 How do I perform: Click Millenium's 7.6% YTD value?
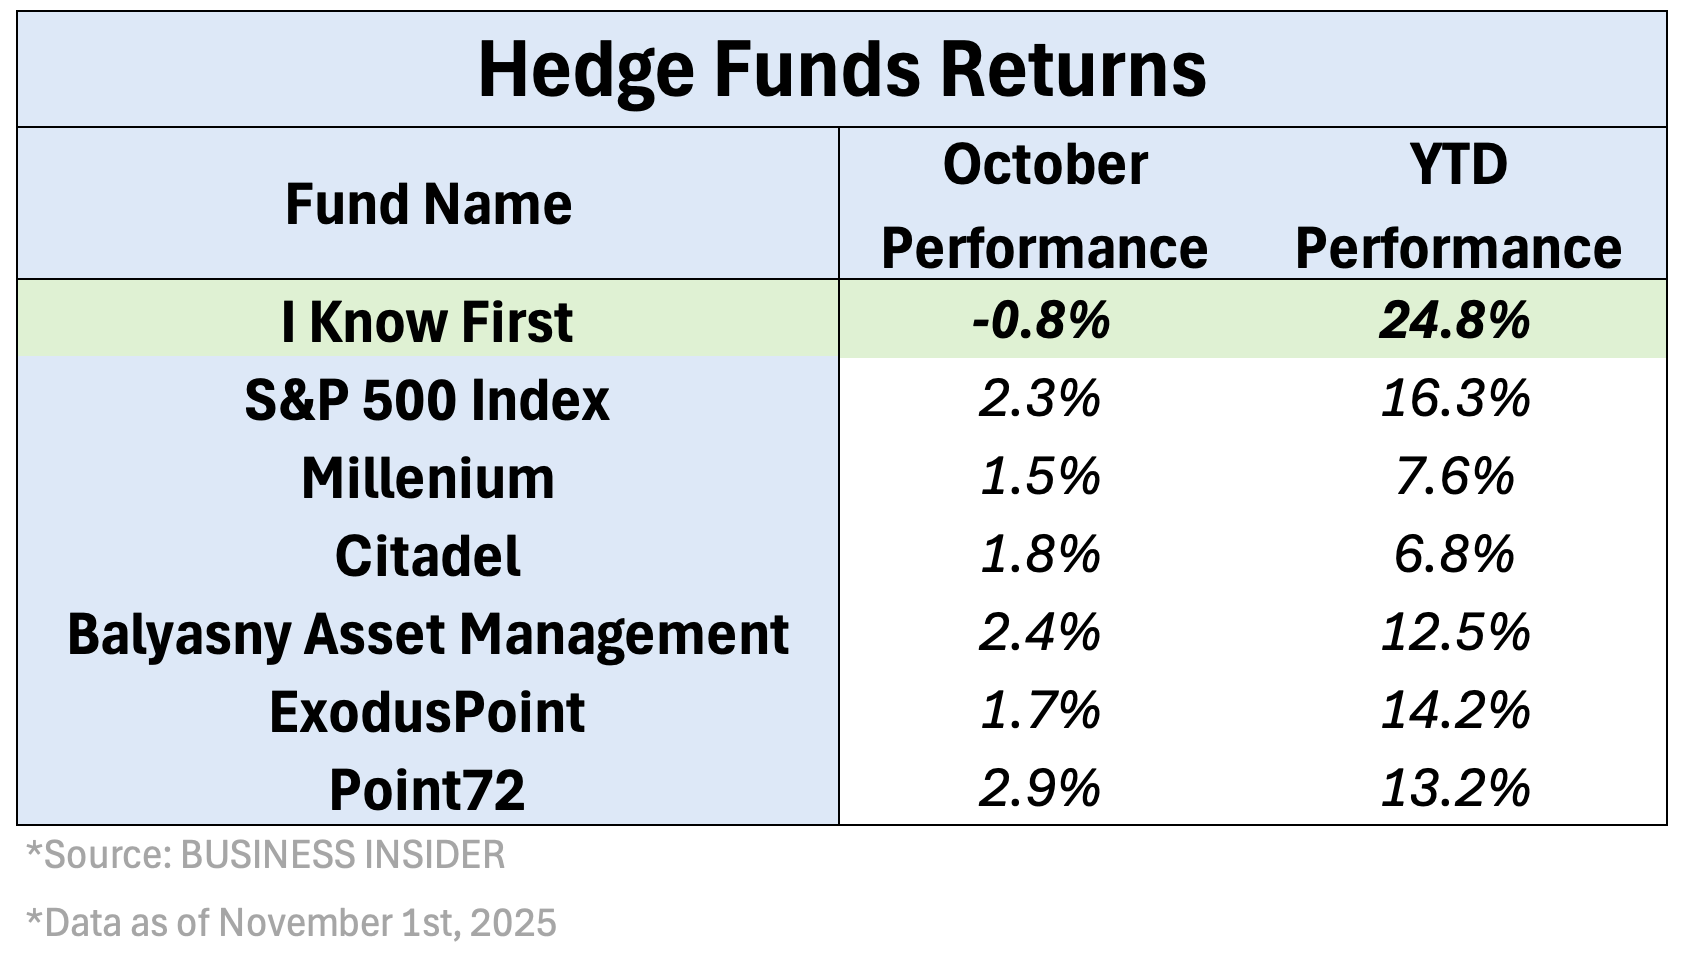(1455, 477)
